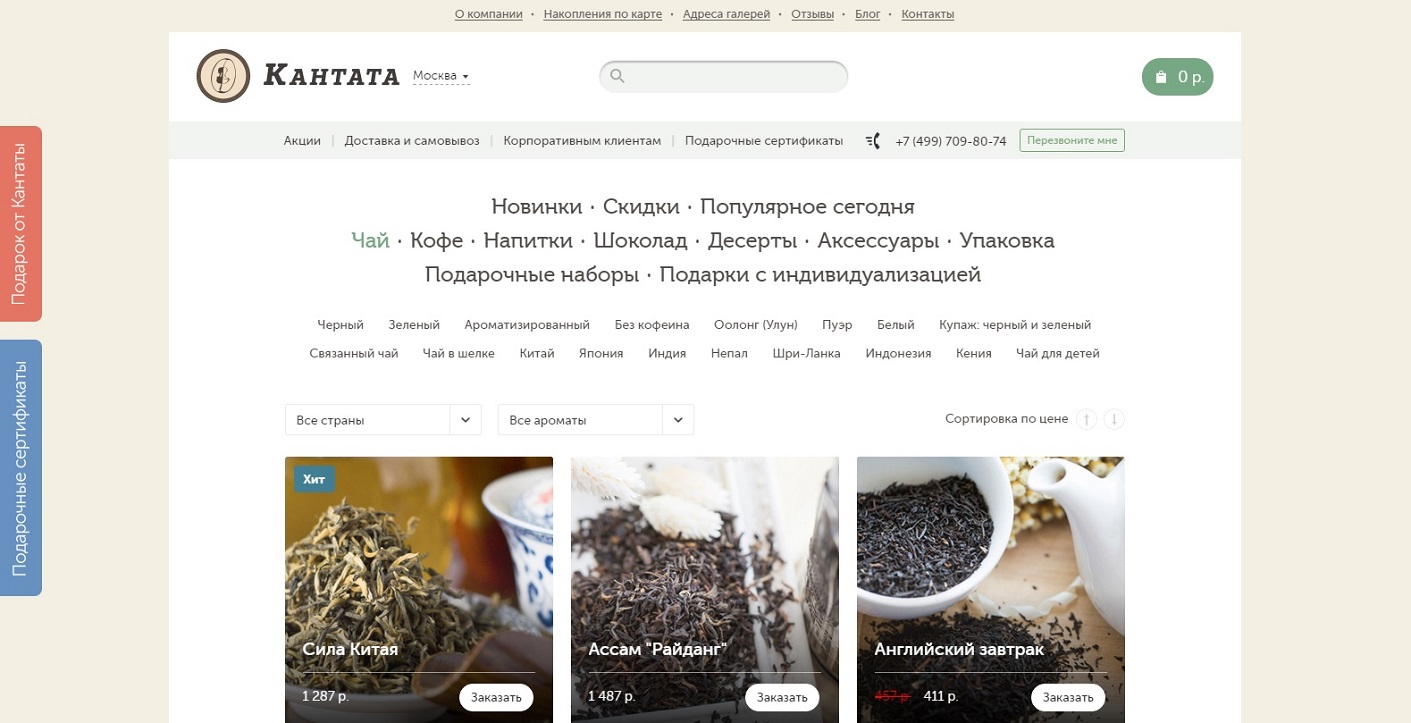Open the Новинки section
The height and width of the screenshot is (723, 1411).
click(x=537, y=207)
